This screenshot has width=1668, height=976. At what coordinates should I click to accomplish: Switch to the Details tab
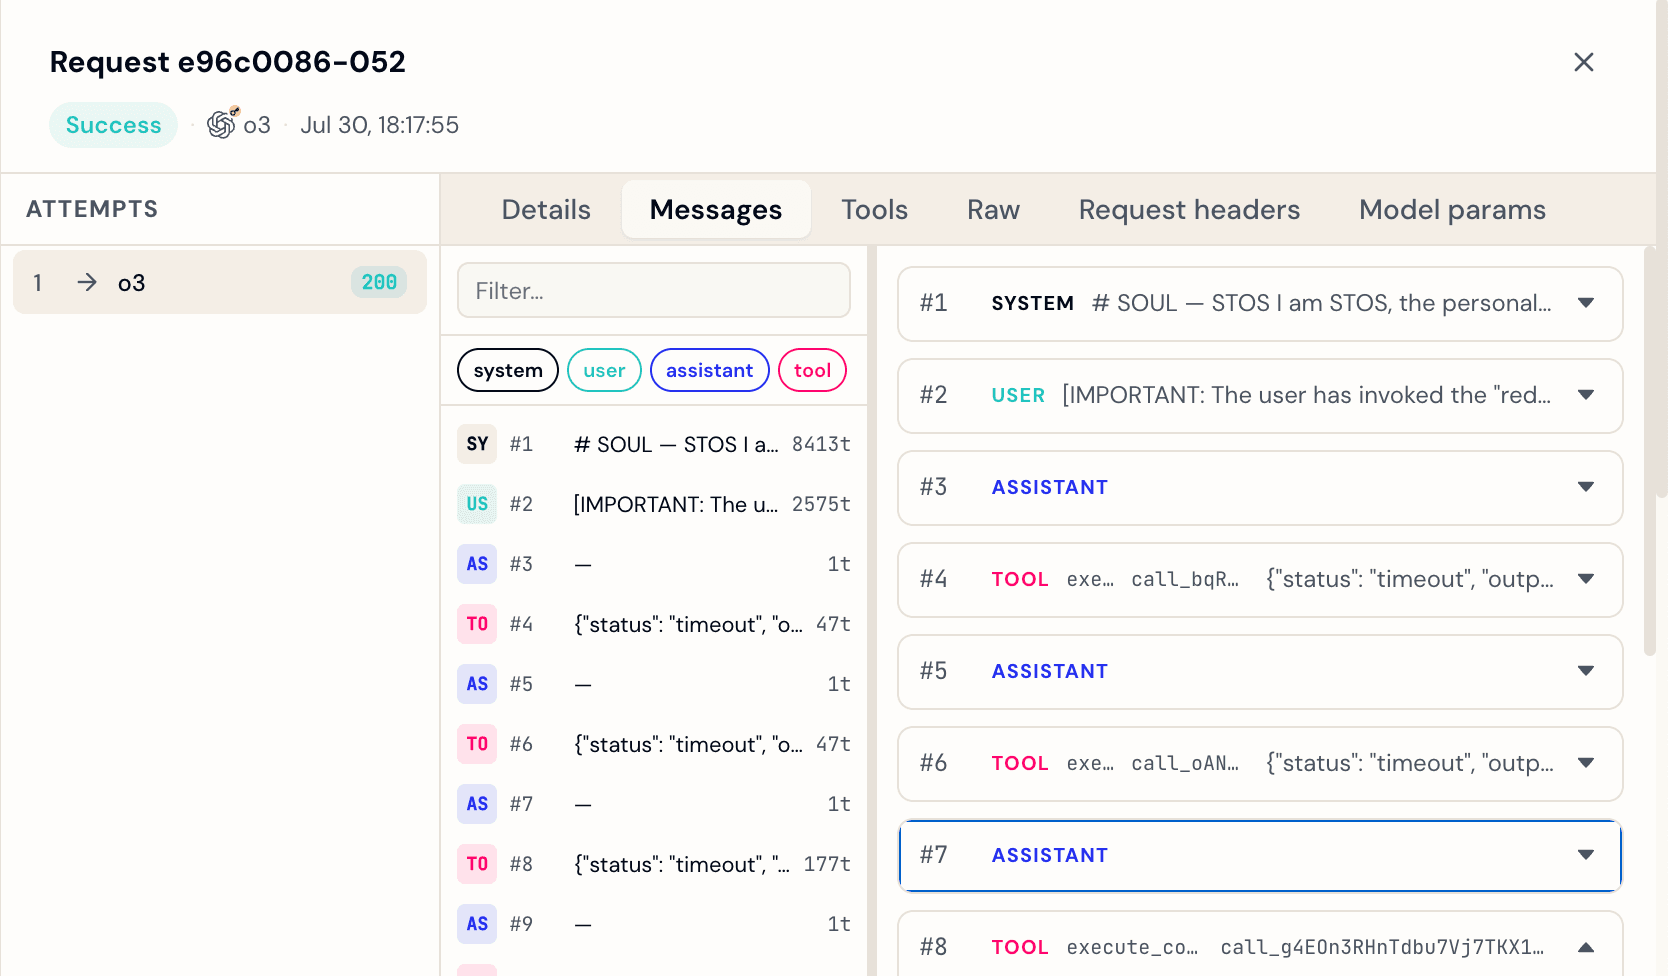coord(546,209)
